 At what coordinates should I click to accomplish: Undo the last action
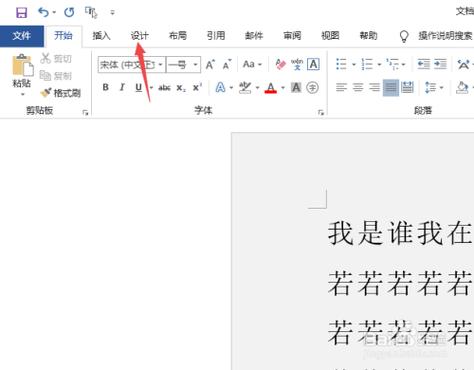point(43,12)
